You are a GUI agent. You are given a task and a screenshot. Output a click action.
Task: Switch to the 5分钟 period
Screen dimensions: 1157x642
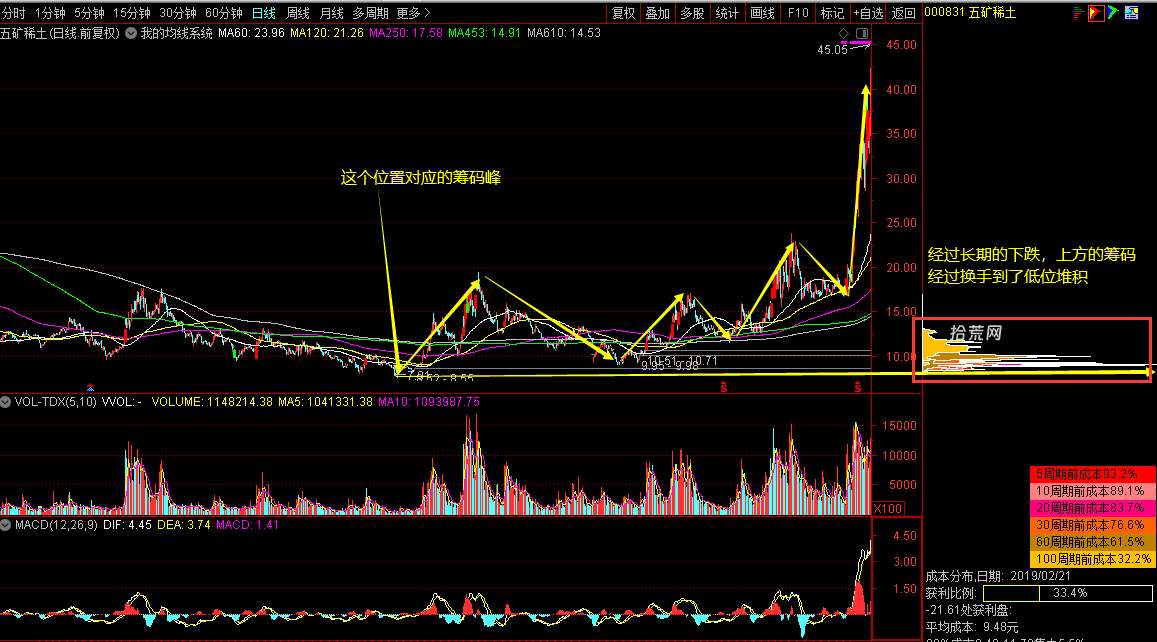pos(89,13)
